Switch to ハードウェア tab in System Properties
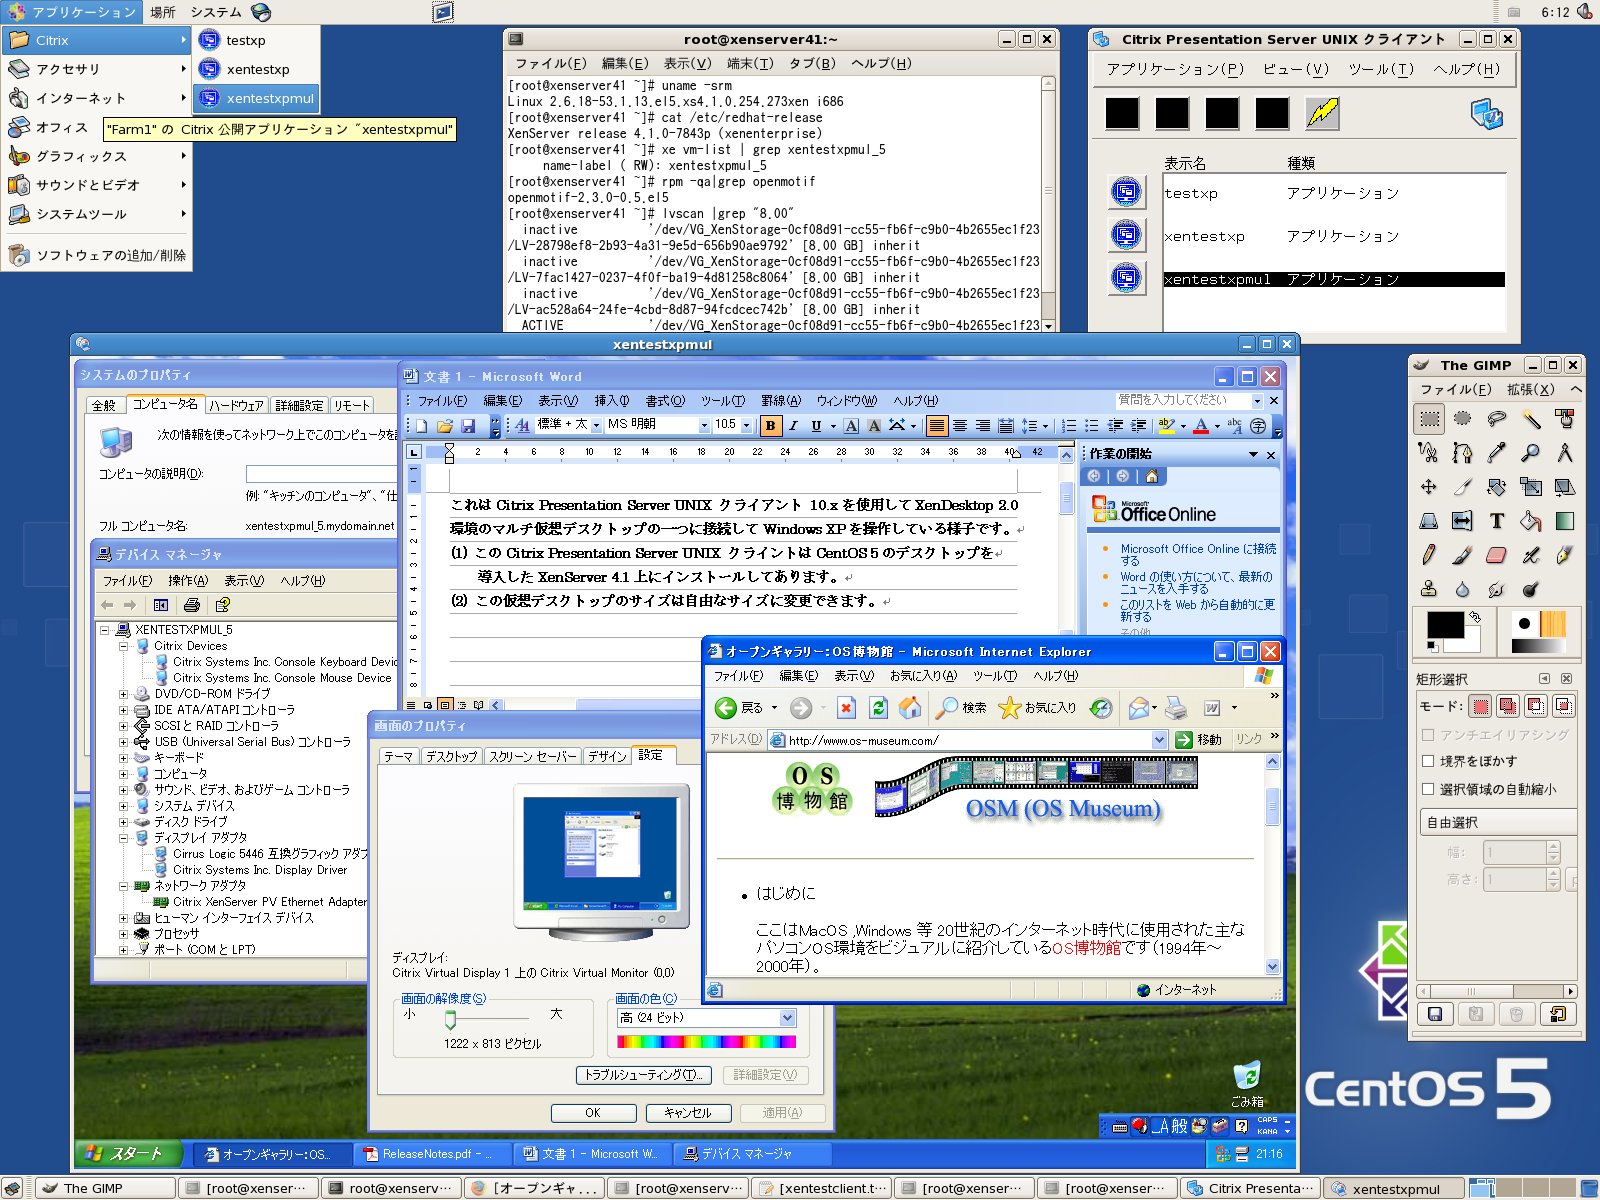Image resolution: width=1600 pixels, height=1200 pixels. pyautogui.click(x=236, y=405)
